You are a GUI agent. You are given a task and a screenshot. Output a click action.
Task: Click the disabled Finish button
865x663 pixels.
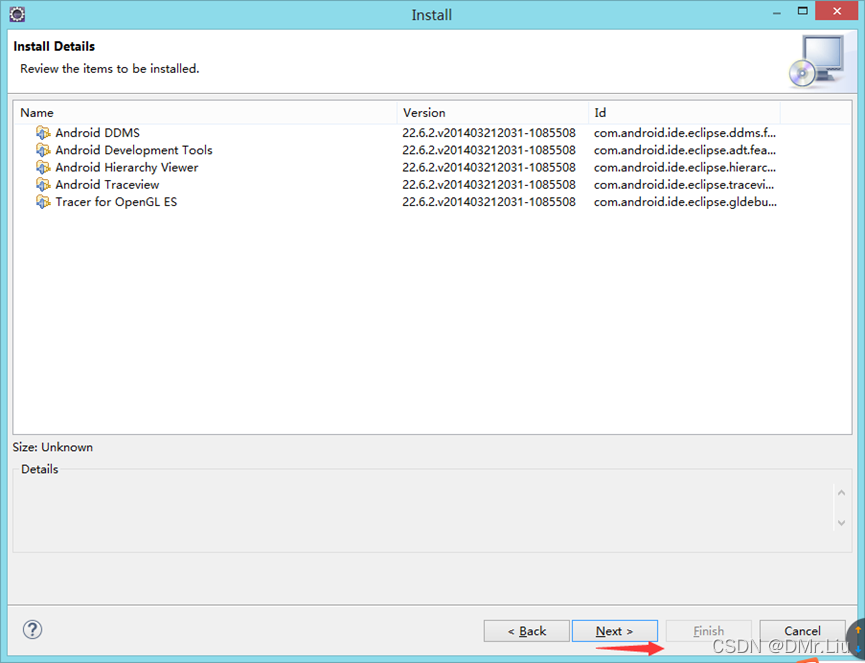coord(708,631)
